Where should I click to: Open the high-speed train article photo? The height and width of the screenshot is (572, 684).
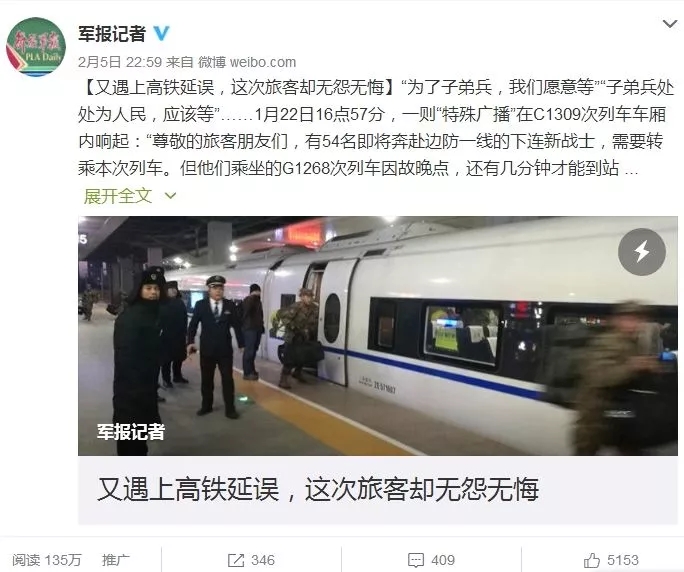[x=378, y=336]
